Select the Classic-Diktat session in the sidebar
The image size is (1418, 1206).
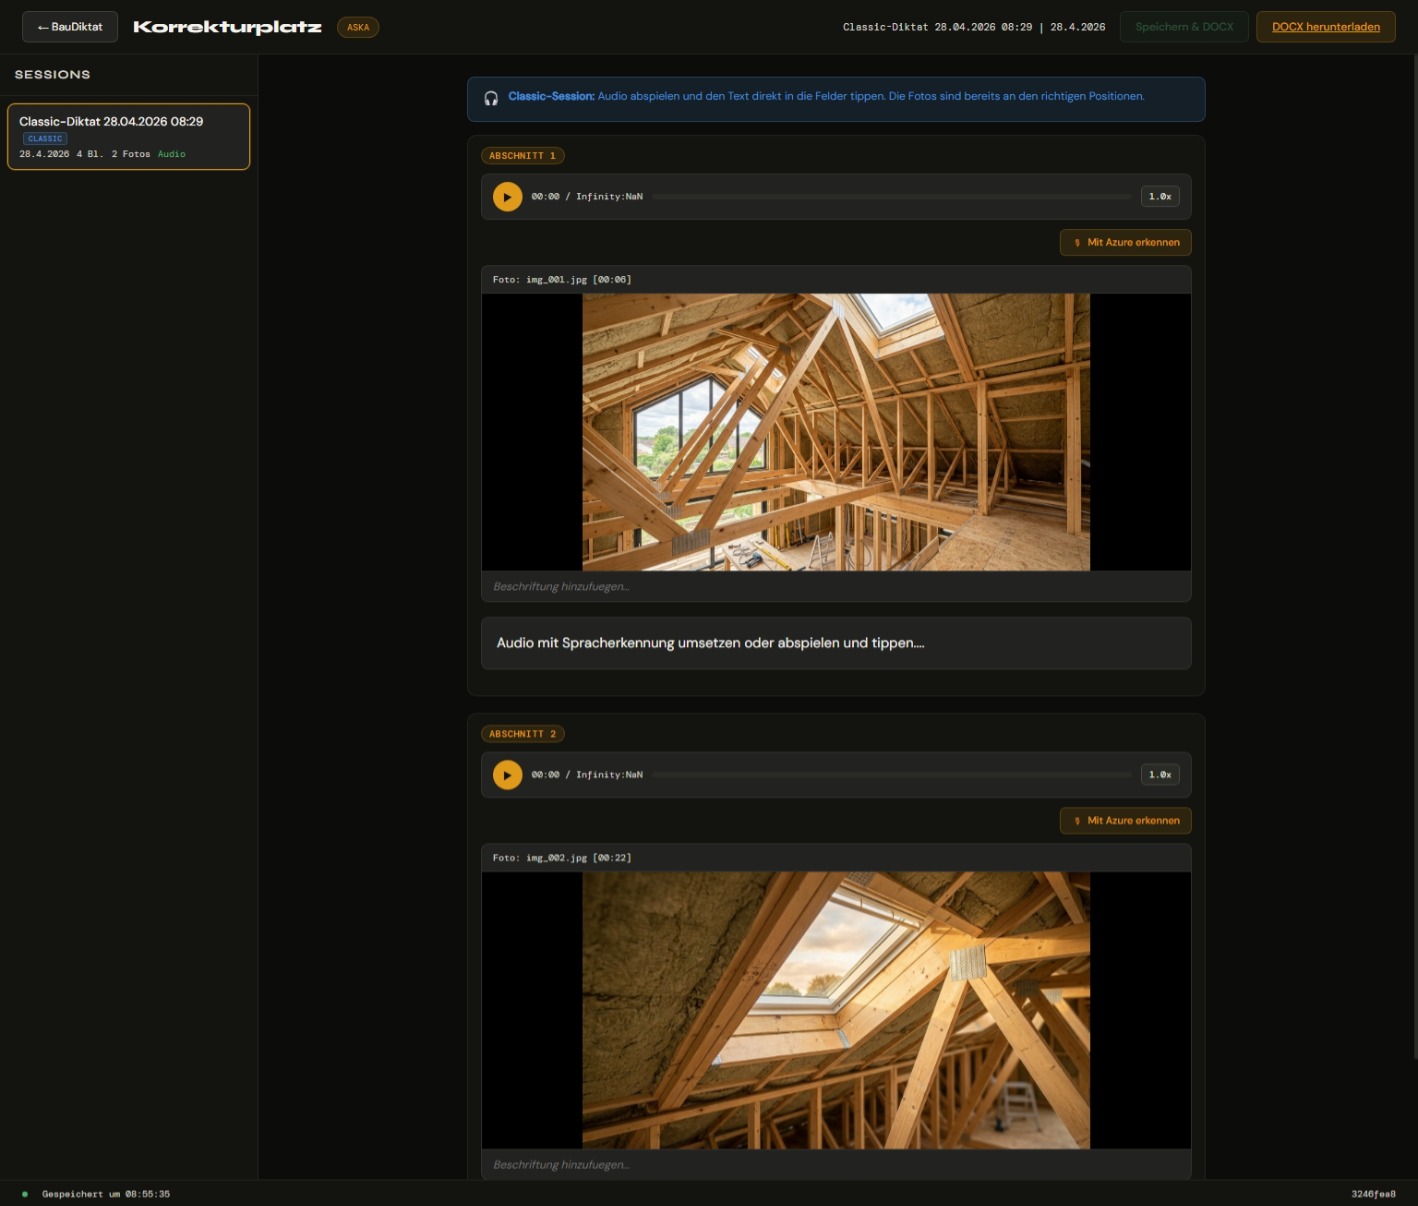(128, 137)
